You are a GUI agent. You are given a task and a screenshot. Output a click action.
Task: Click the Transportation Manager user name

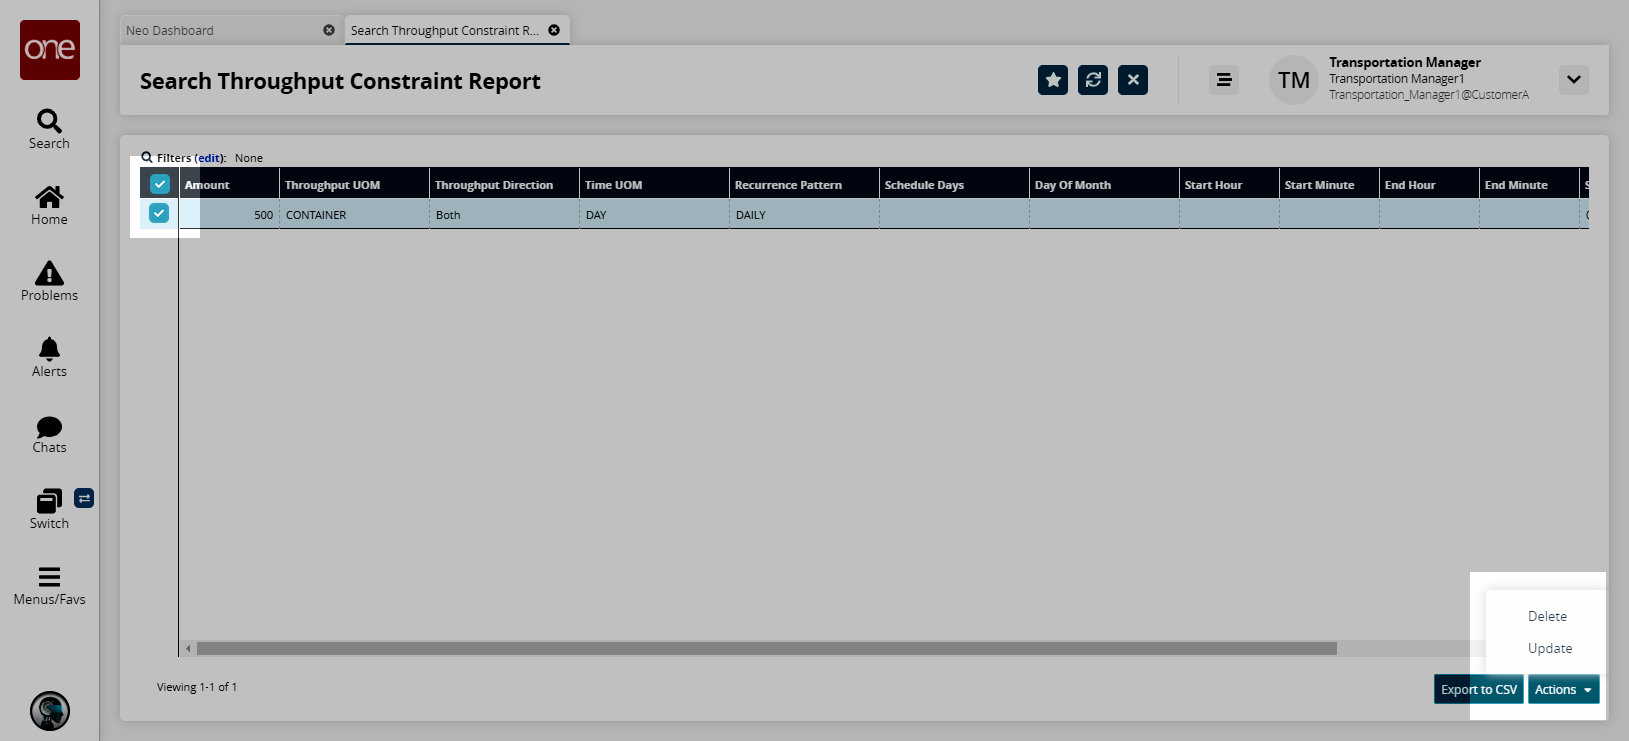point(1405,62)
